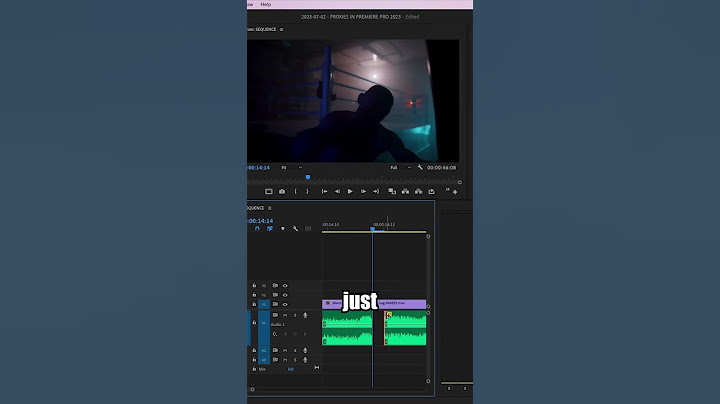Click the Mix track volume value
This screenshot has height=404, width=720.
click(x=291, y=369)
